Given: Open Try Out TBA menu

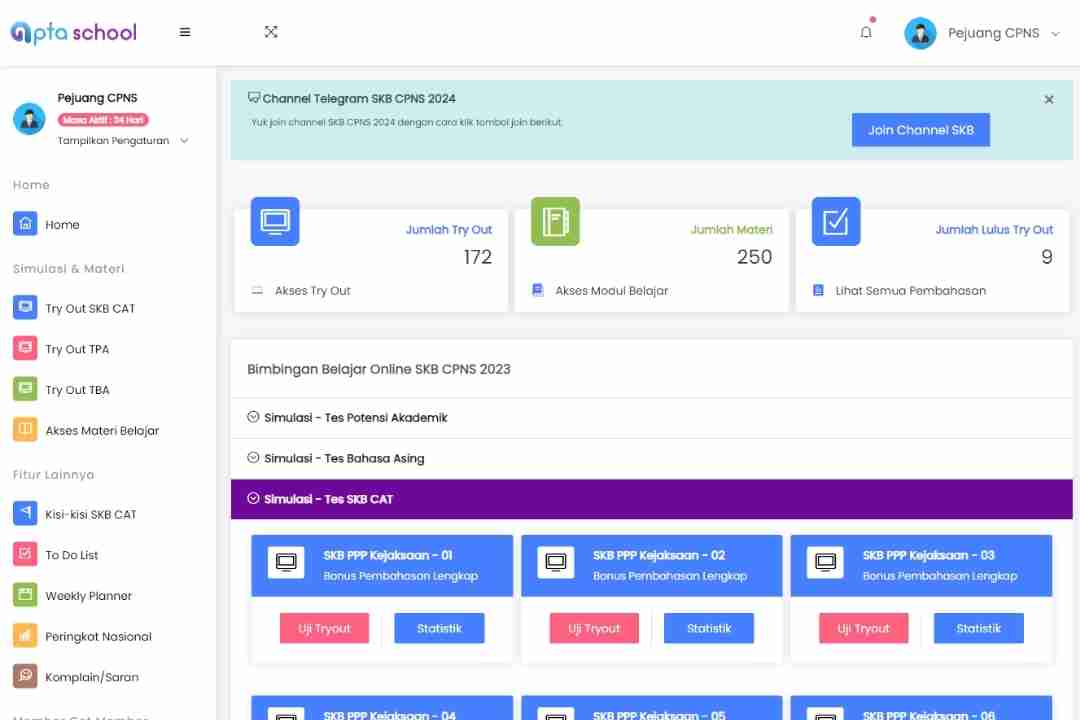Looking at the screenshot, I should [77, 390].
